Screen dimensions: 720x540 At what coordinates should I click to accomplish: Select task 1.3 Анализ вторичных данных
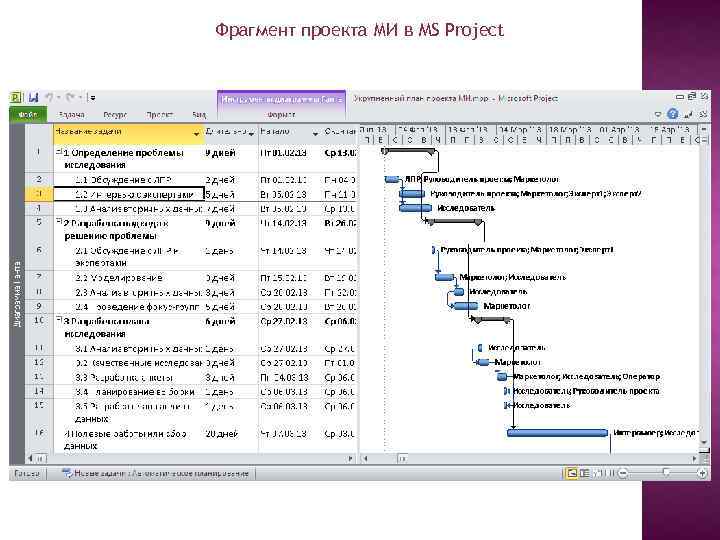click(x=129, y=209)
